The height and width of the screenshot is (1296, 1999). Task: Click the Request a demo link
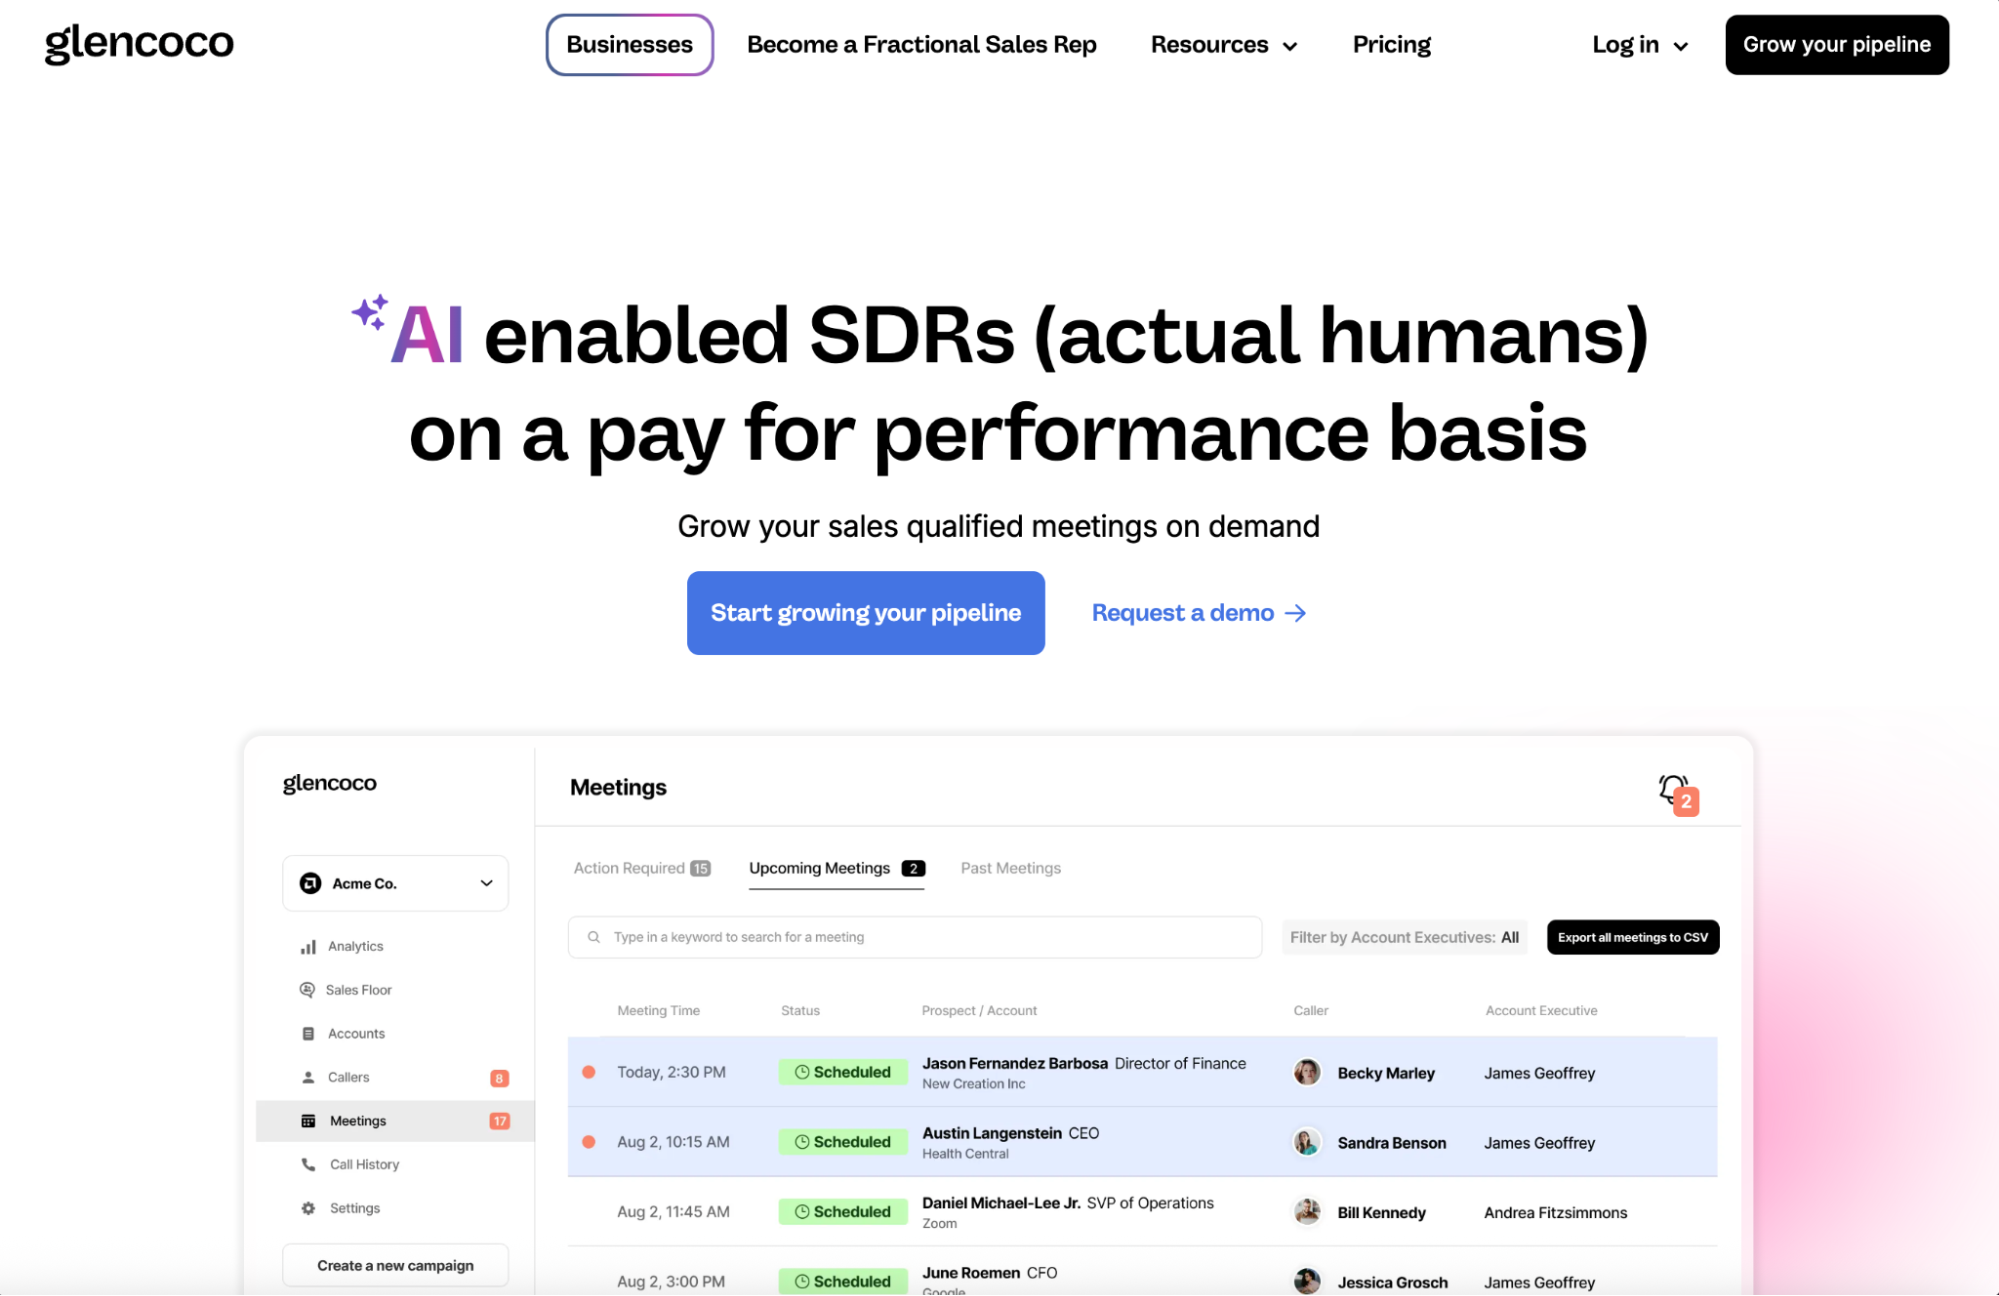point(1197,612)
